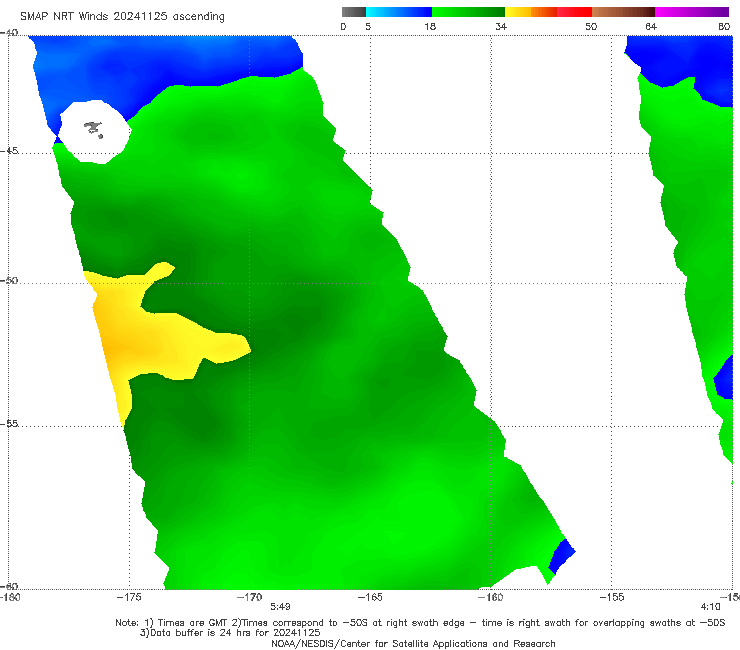740x650 pixels.
Task: Click the yellow-orange segment of the color bar
Action: [x=531, y=12]
